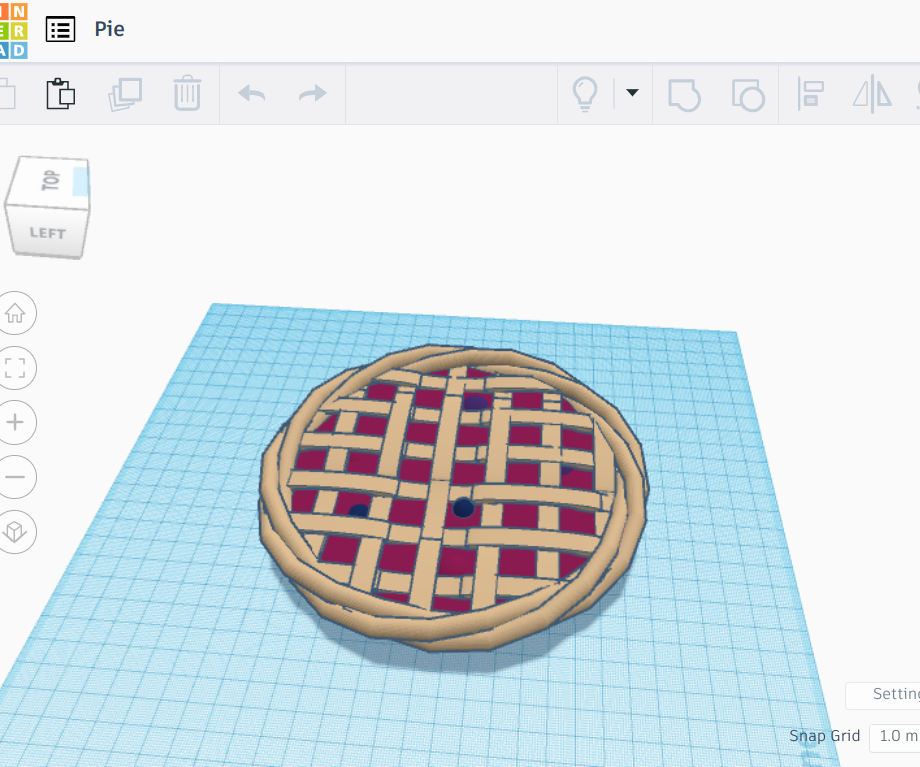Fit the view to the selection
Screen dimensions: 920x767
point(17,368)
